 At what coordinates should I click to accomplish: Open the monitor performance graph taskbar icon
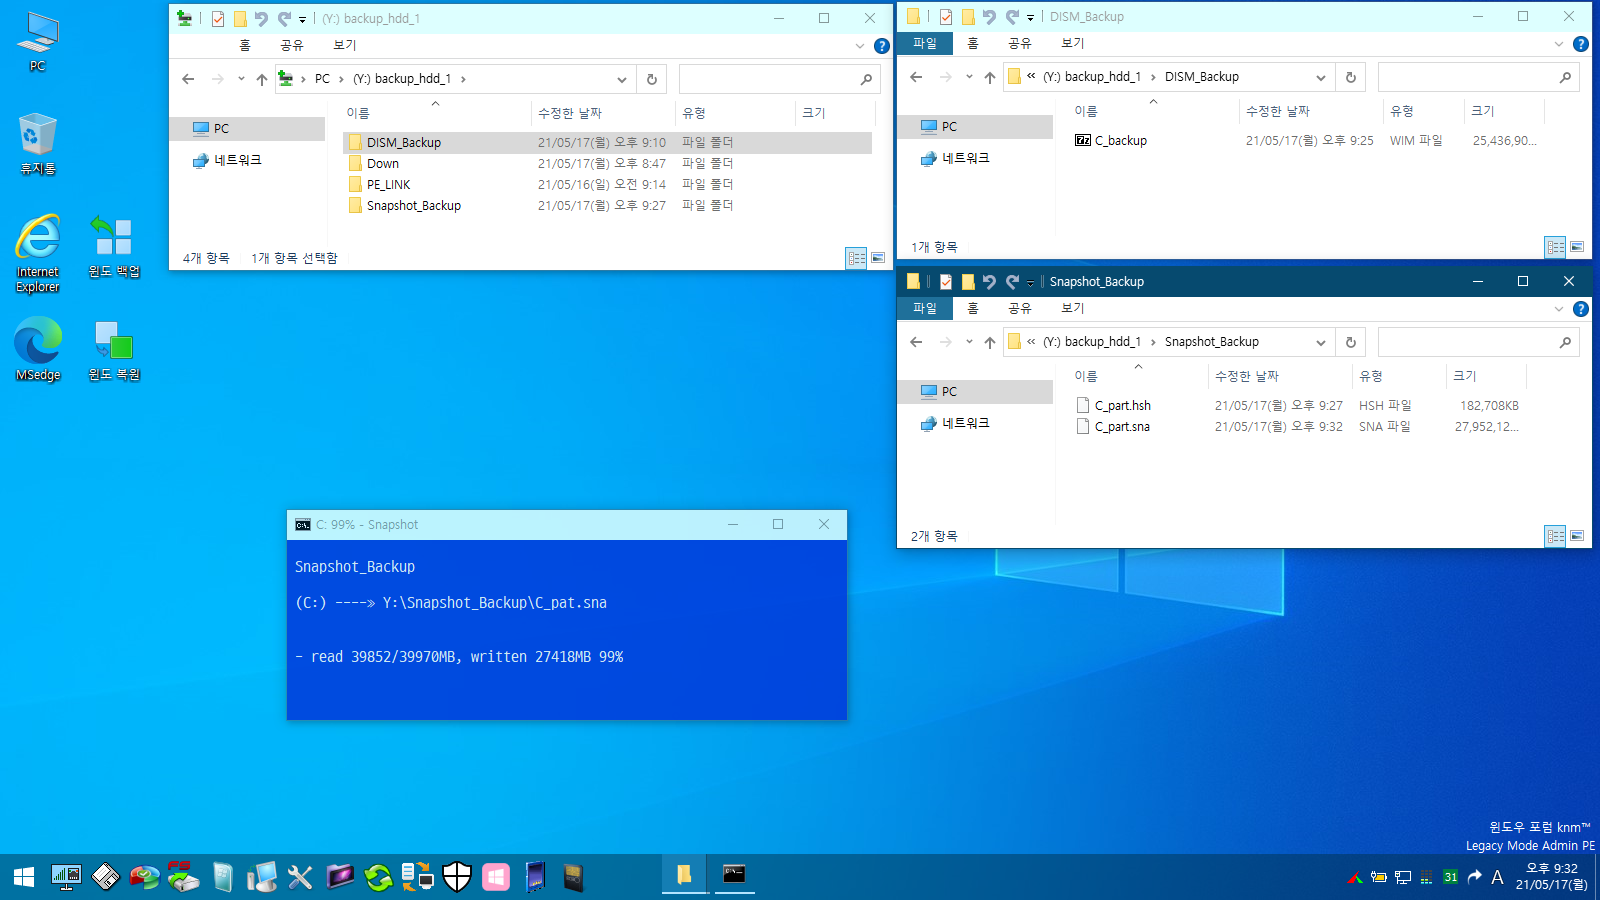pyautogui.click(x=66, y=877)
